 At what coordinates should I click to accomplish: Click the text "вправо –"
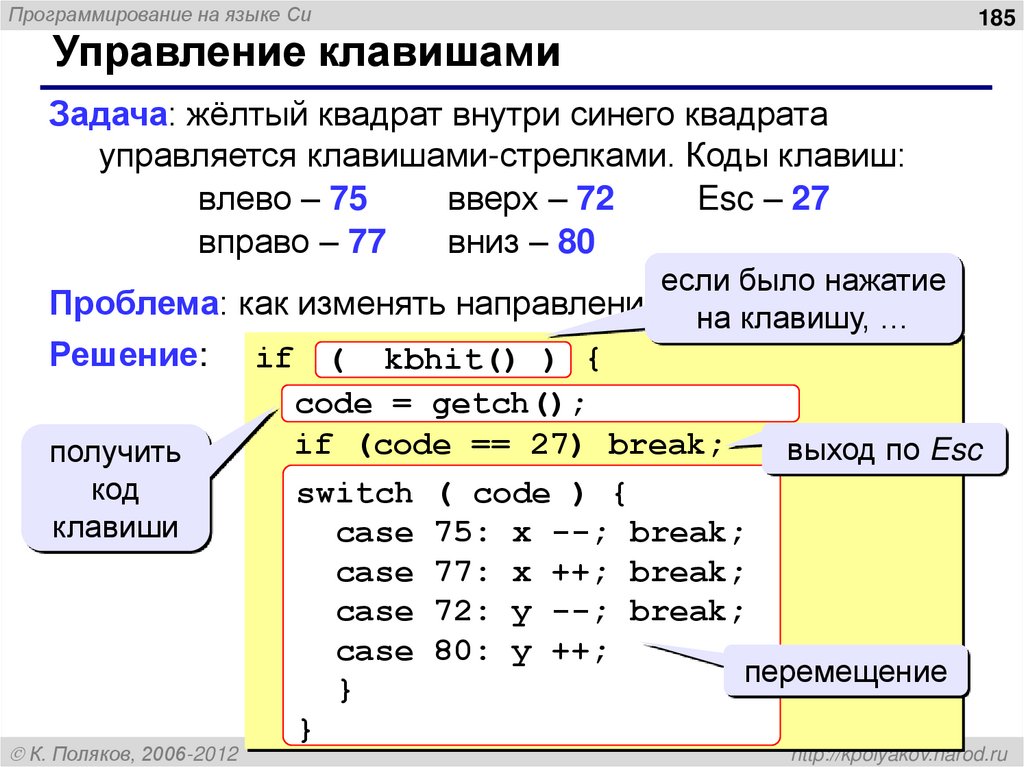268,242
